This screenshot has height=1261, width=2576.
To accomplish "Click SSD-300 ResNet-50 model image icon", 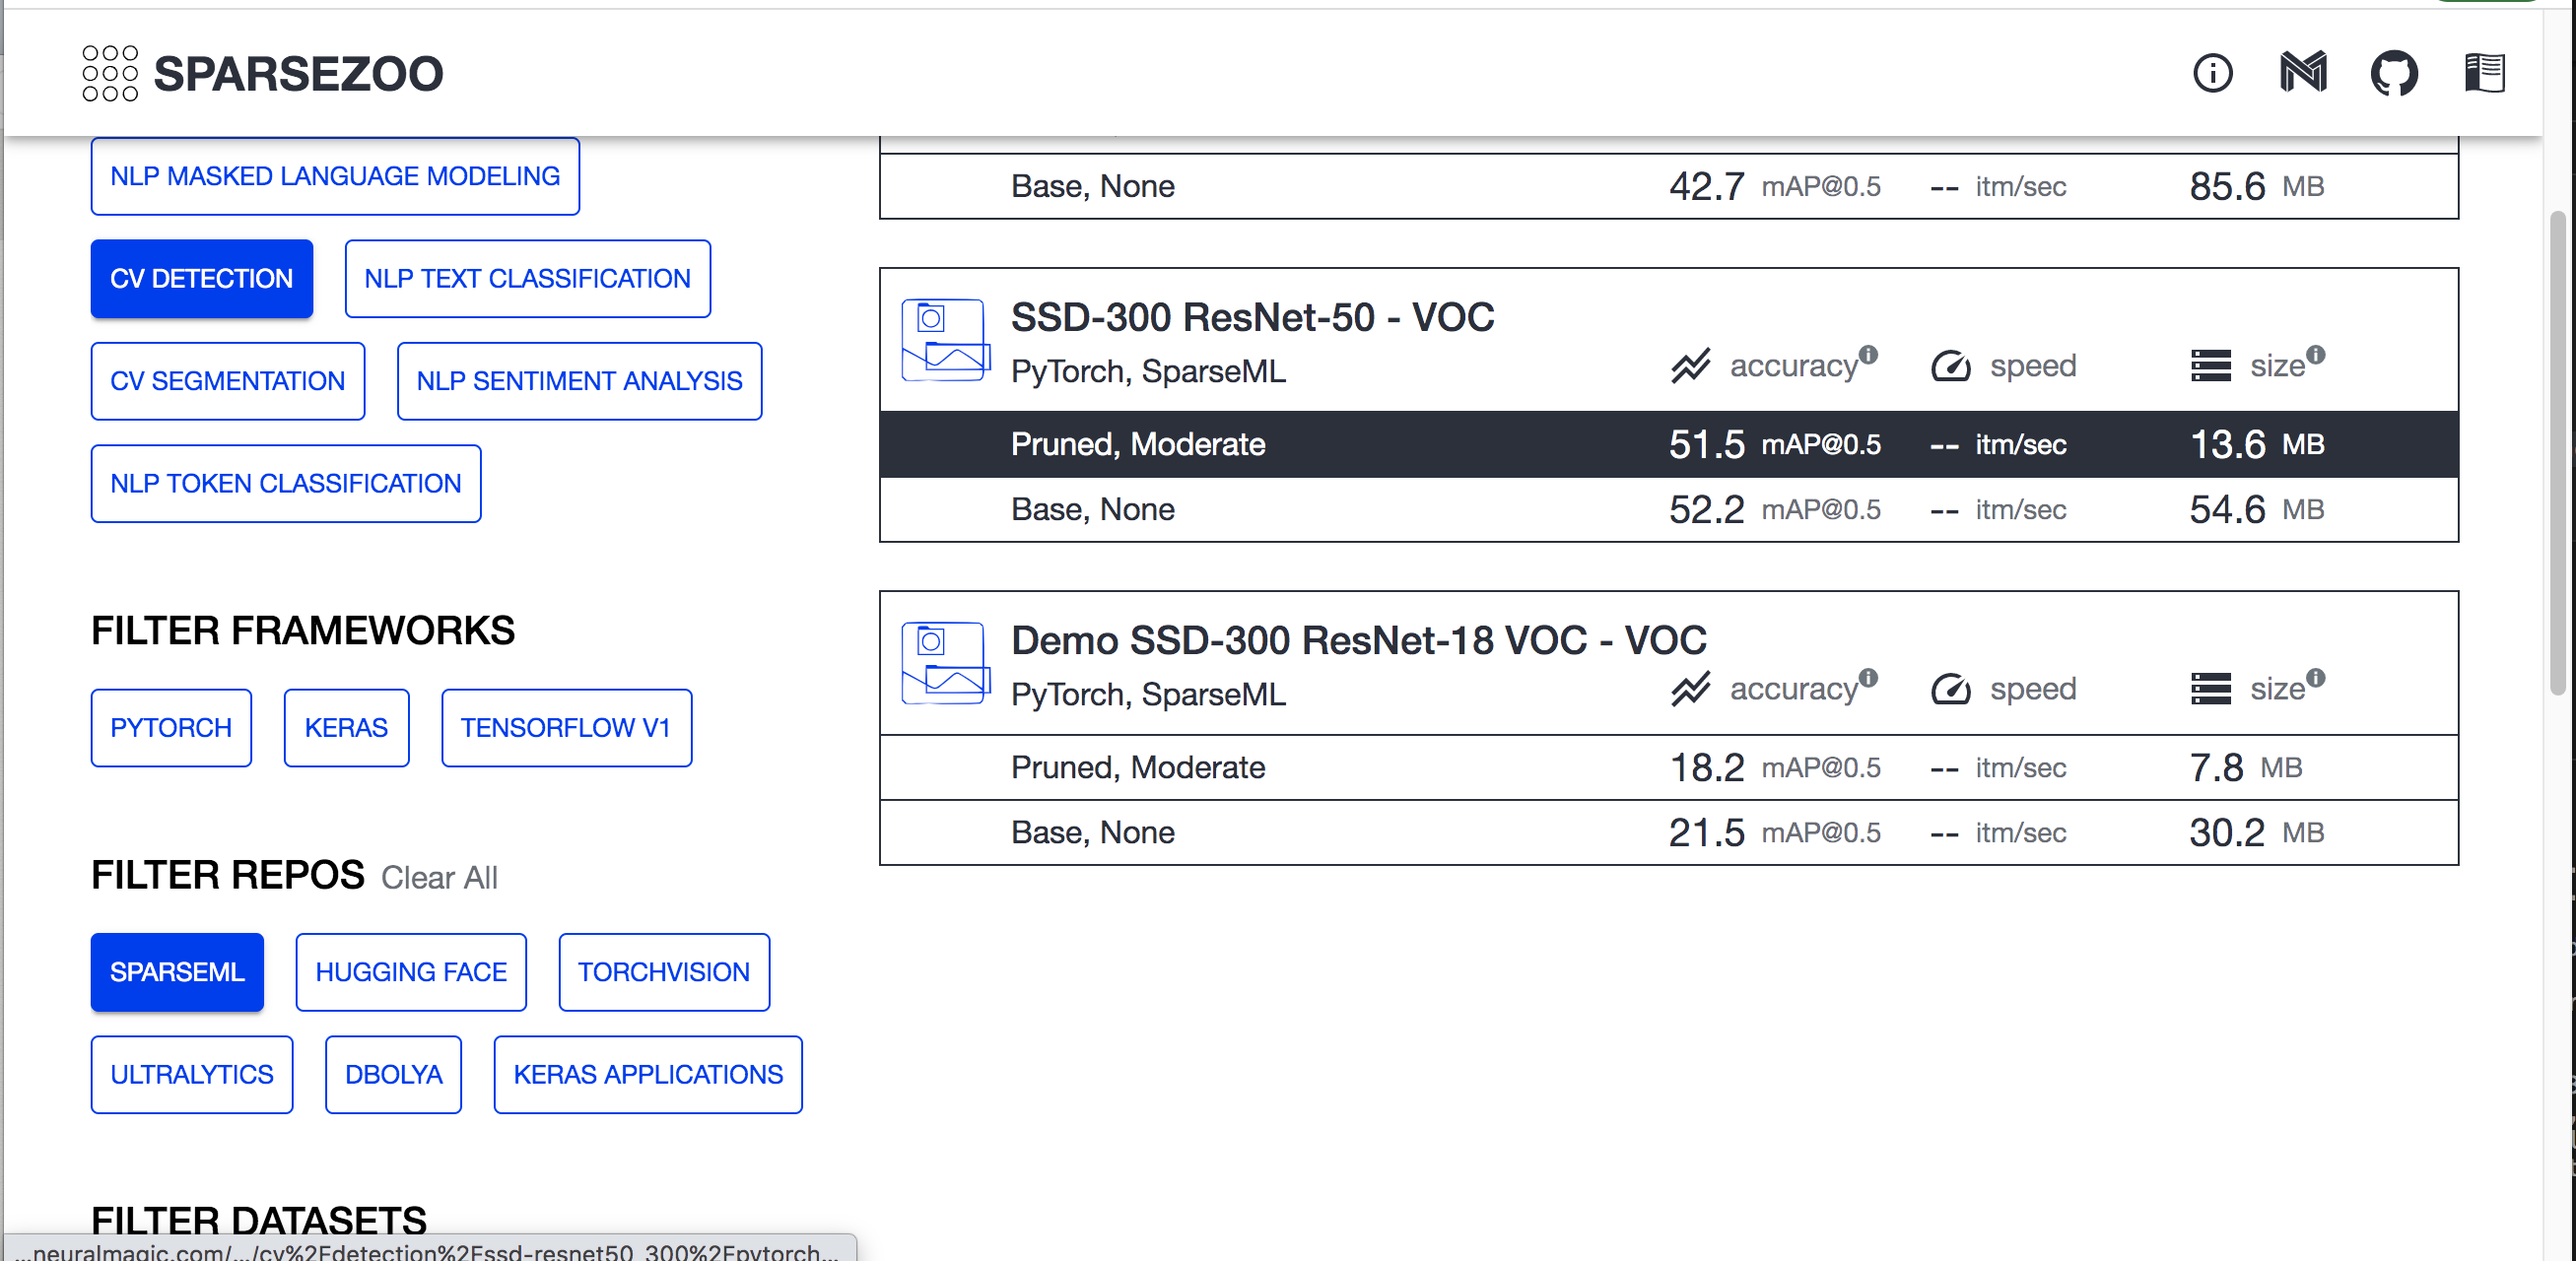I will coord(945,340).
